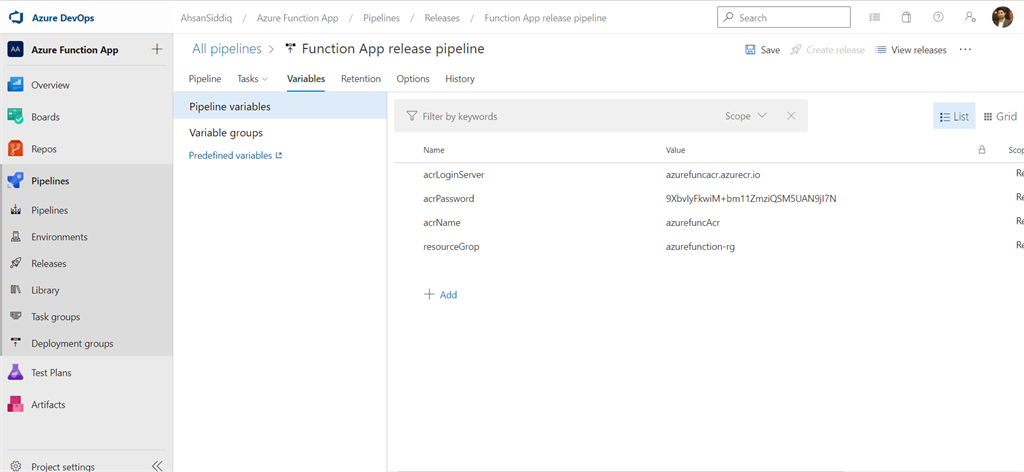Open Azure Function App breadcrumb in header
Image resolution: width=1024 pixels, height=472 pixels.
[298, 18]
